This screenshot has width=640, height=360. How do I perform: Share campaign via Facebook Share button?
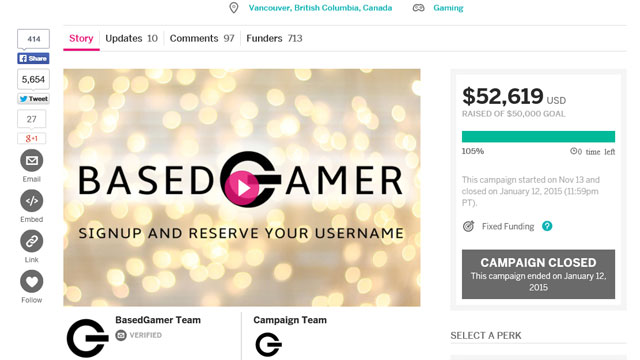(33, 58)
